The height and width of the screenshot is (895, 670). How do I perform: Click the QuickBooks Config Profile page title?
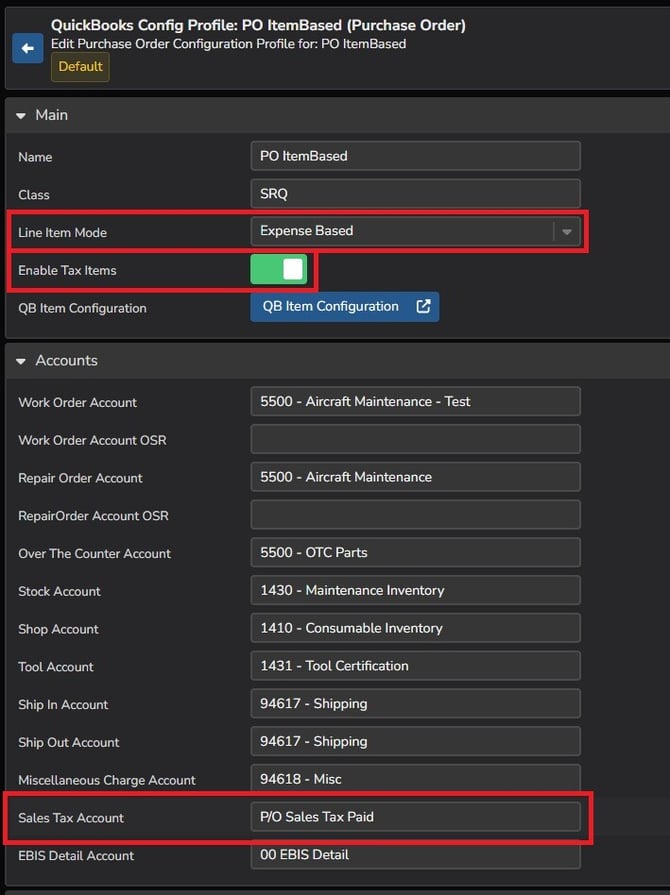258,25
